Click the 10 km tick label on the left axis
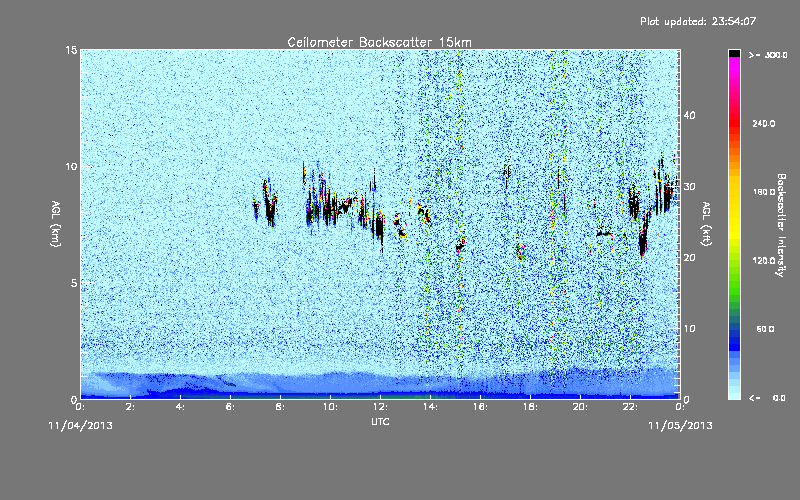800x500 pixels. pos(71,167)
